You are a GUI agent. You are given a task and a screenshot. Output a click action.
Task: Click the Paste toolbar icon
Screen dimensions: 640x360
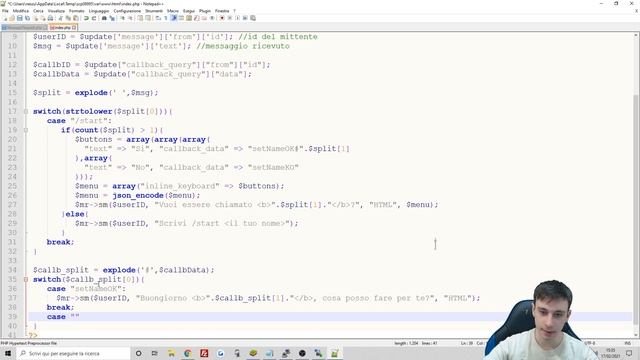coord(76,18)
